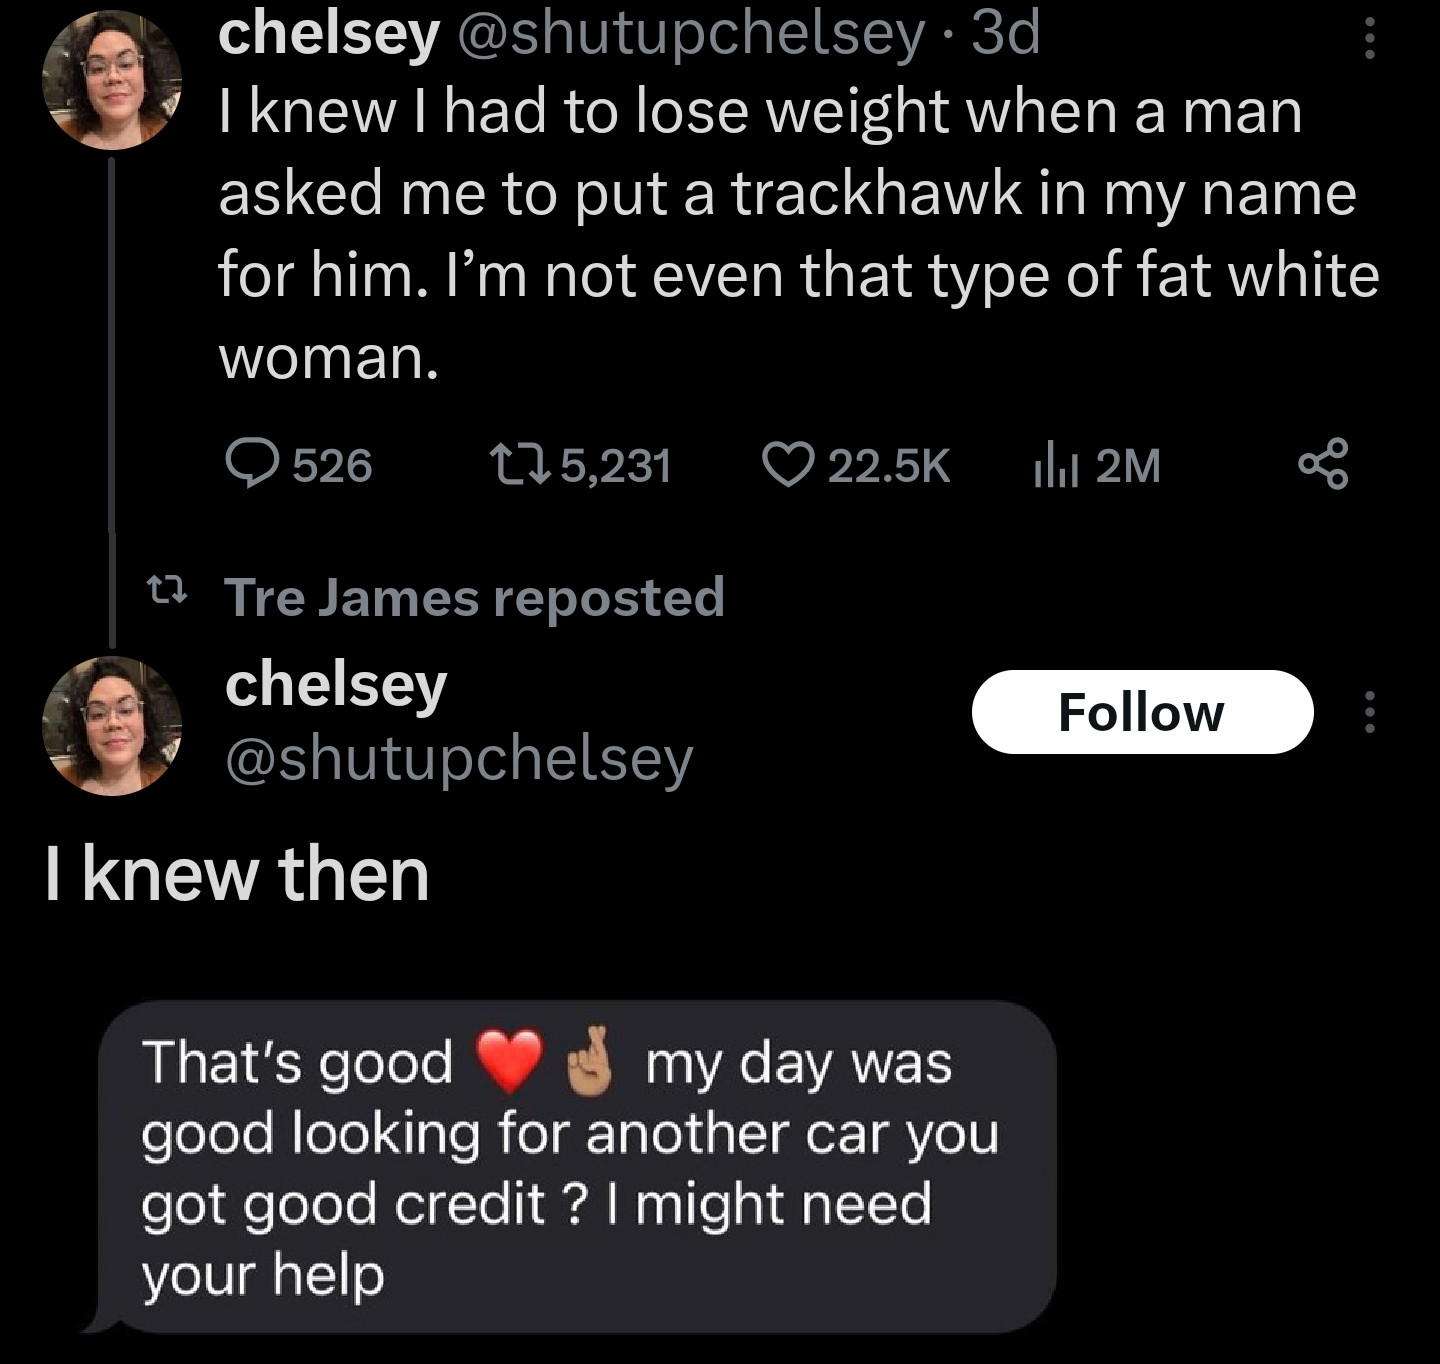Viewport: 1440px width, 1364px height.
Task: Open view analytics bar chart icon
Action: [x=1056, y=465]
